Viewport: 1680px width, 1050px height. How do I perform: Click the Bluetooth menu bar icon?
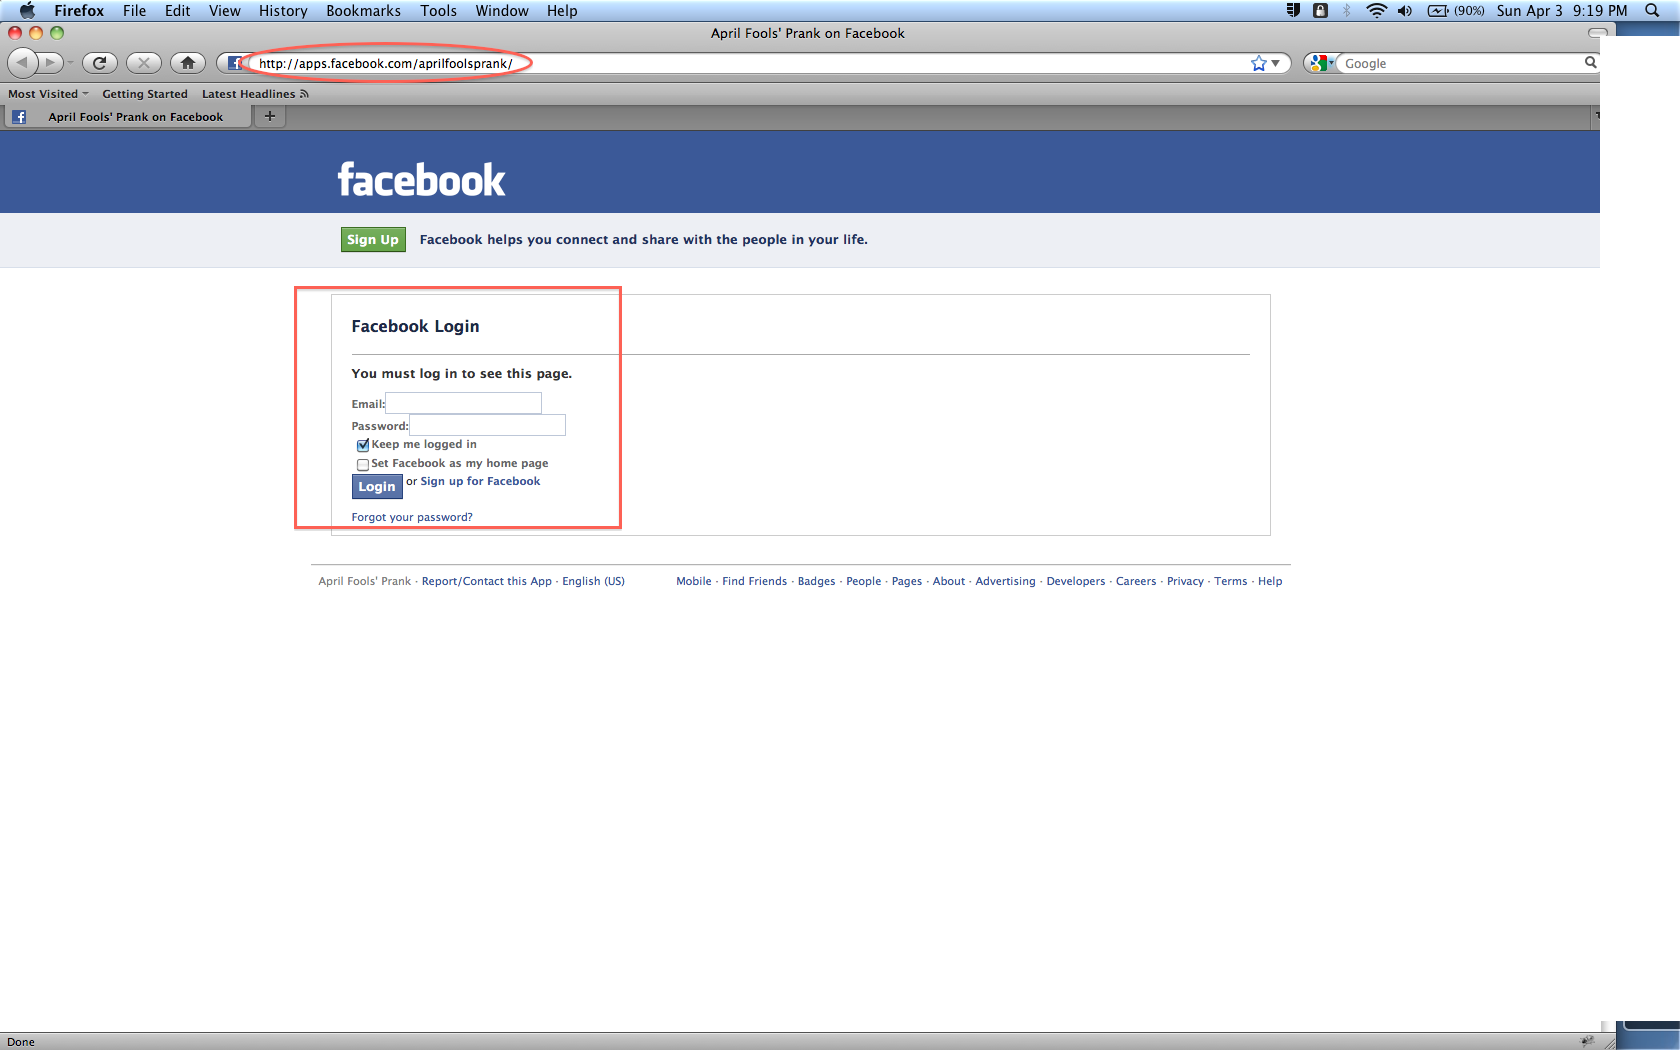coord(1347,10)
